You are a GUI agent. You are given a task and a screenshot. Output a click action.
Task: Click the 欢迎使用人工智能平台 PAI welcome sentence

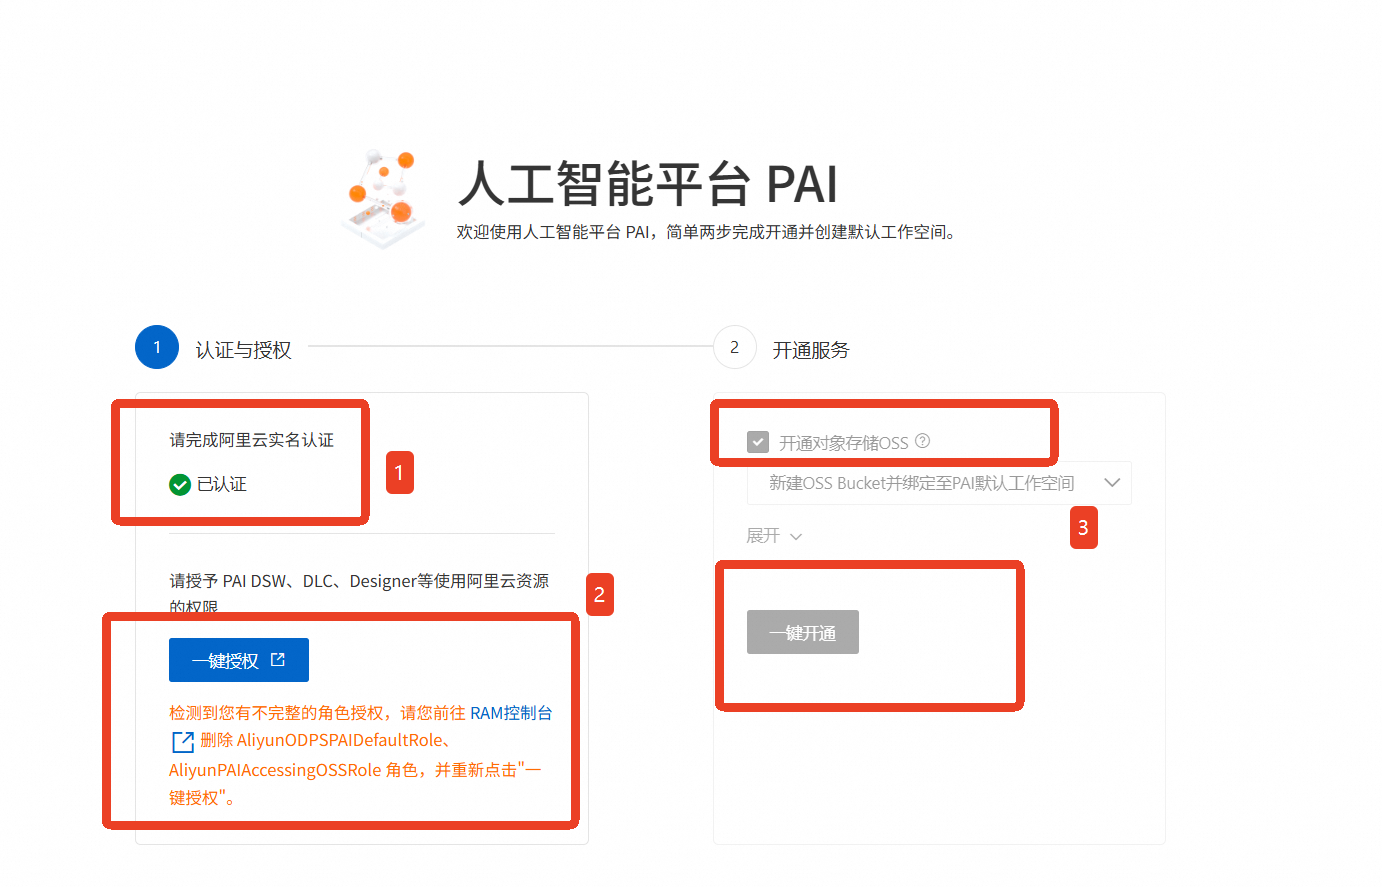click(x=708, y=232)
